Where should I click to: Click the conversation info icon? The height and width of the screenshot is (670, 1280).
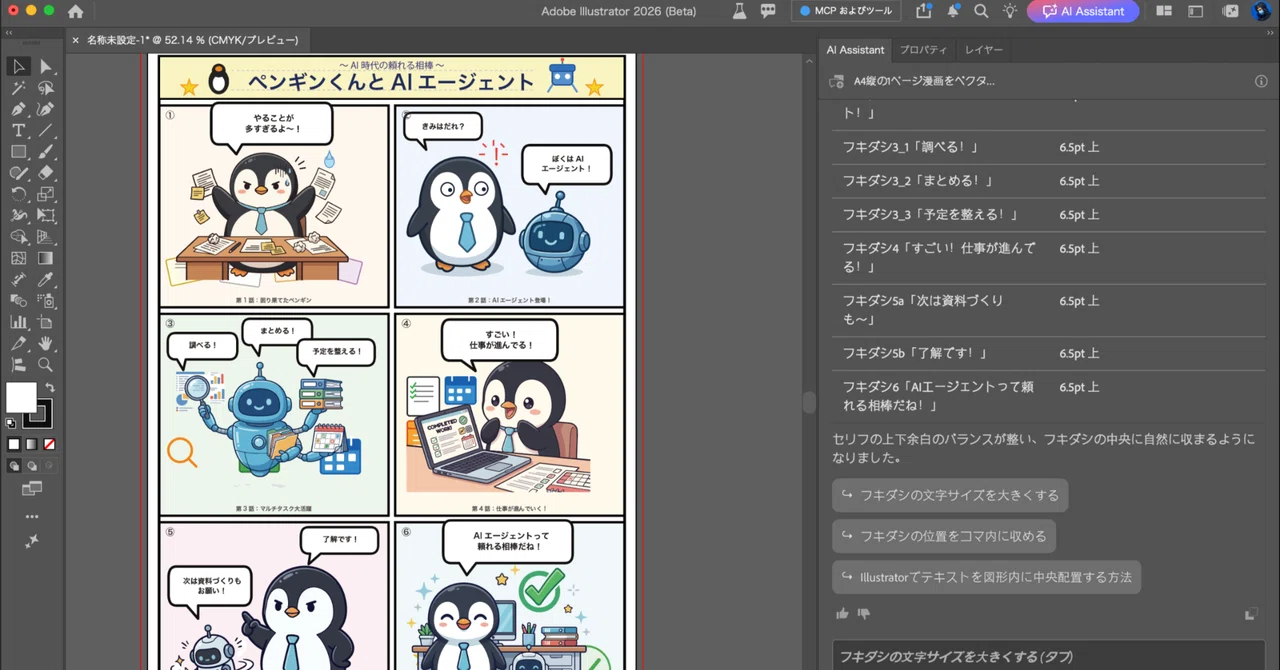(x=1261, y=81)
